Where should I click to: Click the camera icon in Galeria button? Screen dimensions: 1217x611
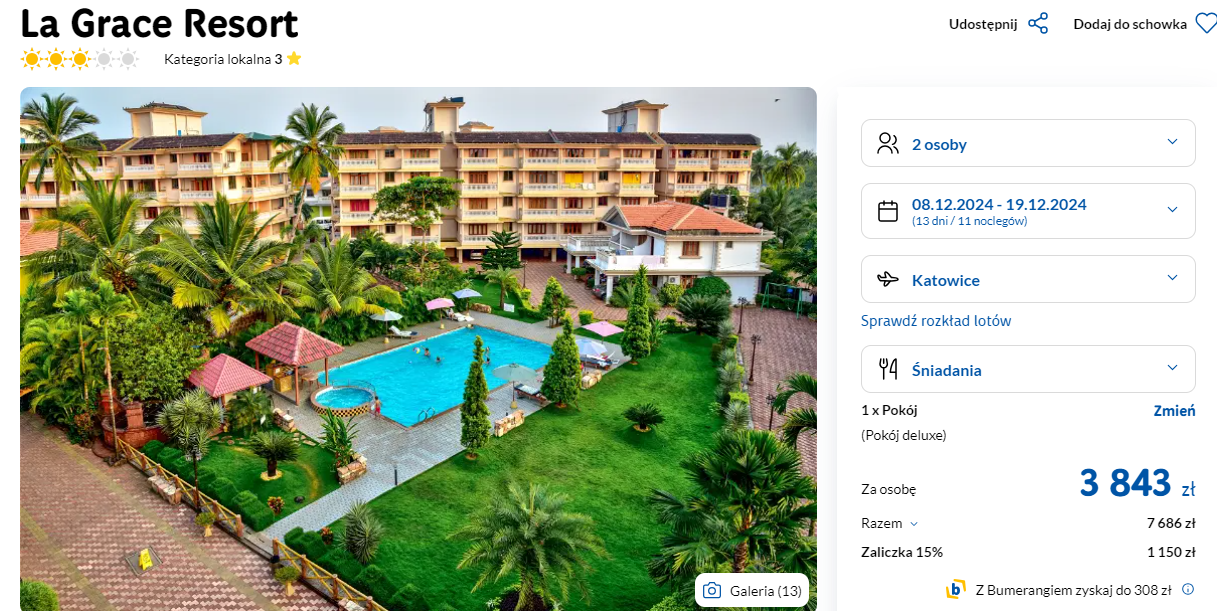(712, 591)
